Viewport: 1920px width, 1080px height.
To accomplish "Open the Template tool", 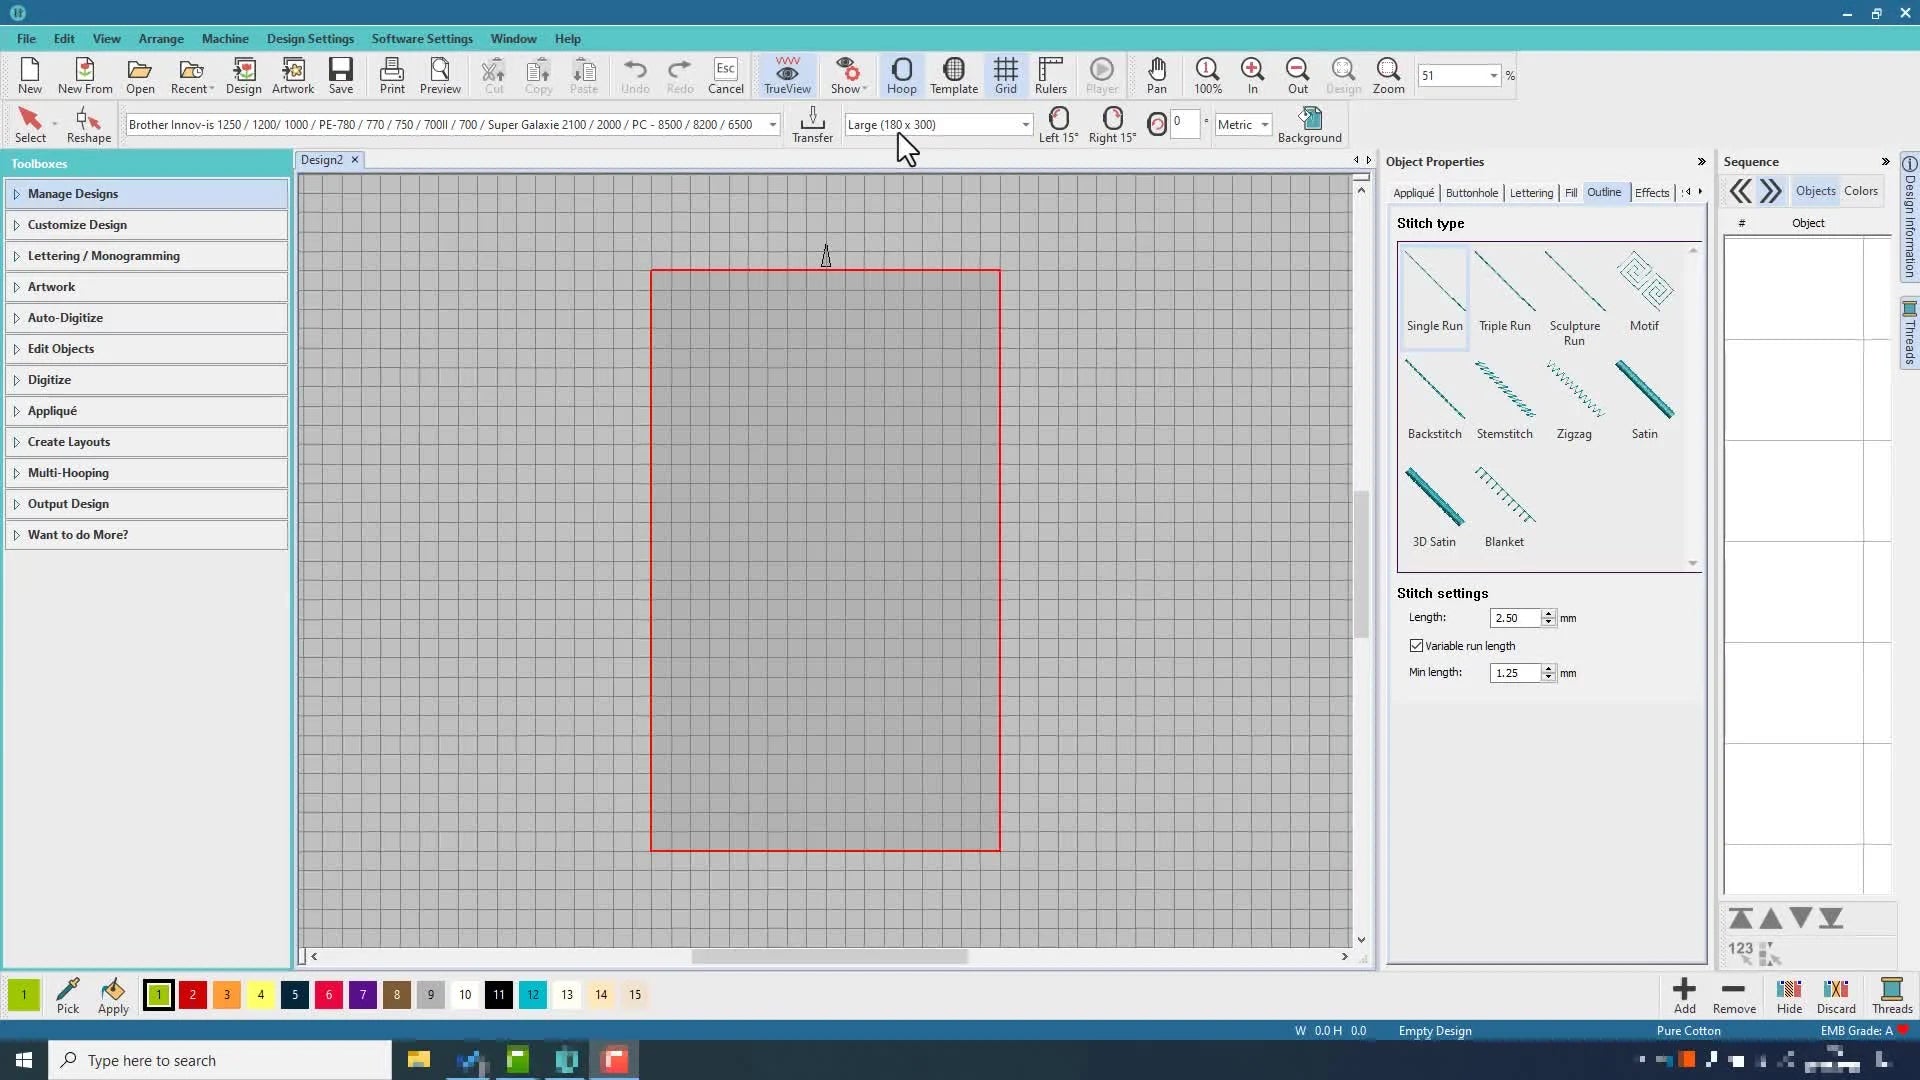I will (x=953, y=75).
